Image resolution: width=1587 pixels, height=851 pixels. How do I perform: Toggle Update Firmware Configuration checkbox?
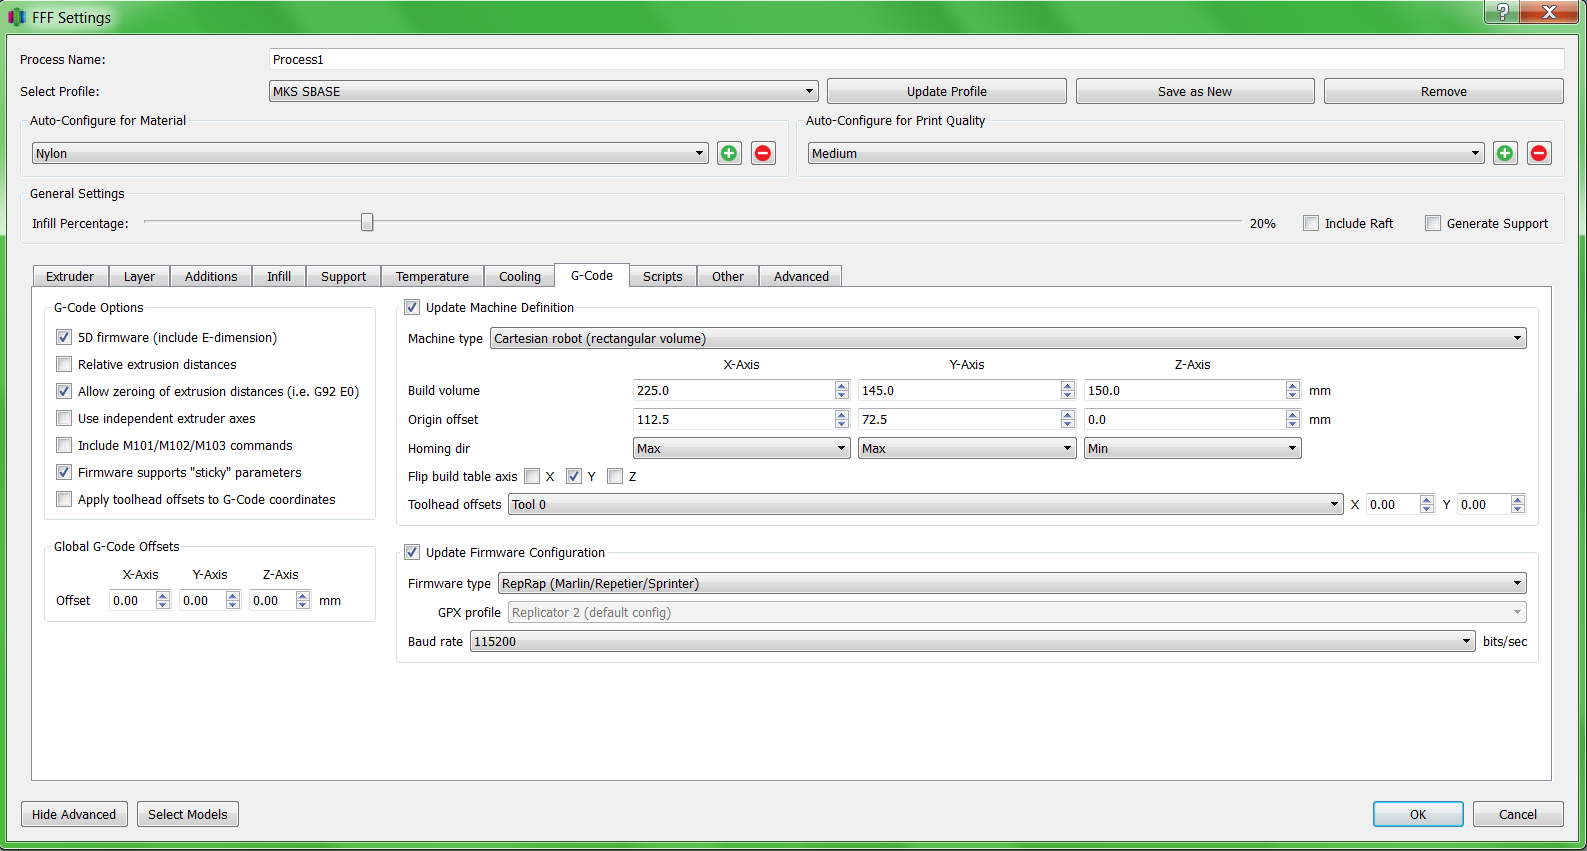pos(412,552)
